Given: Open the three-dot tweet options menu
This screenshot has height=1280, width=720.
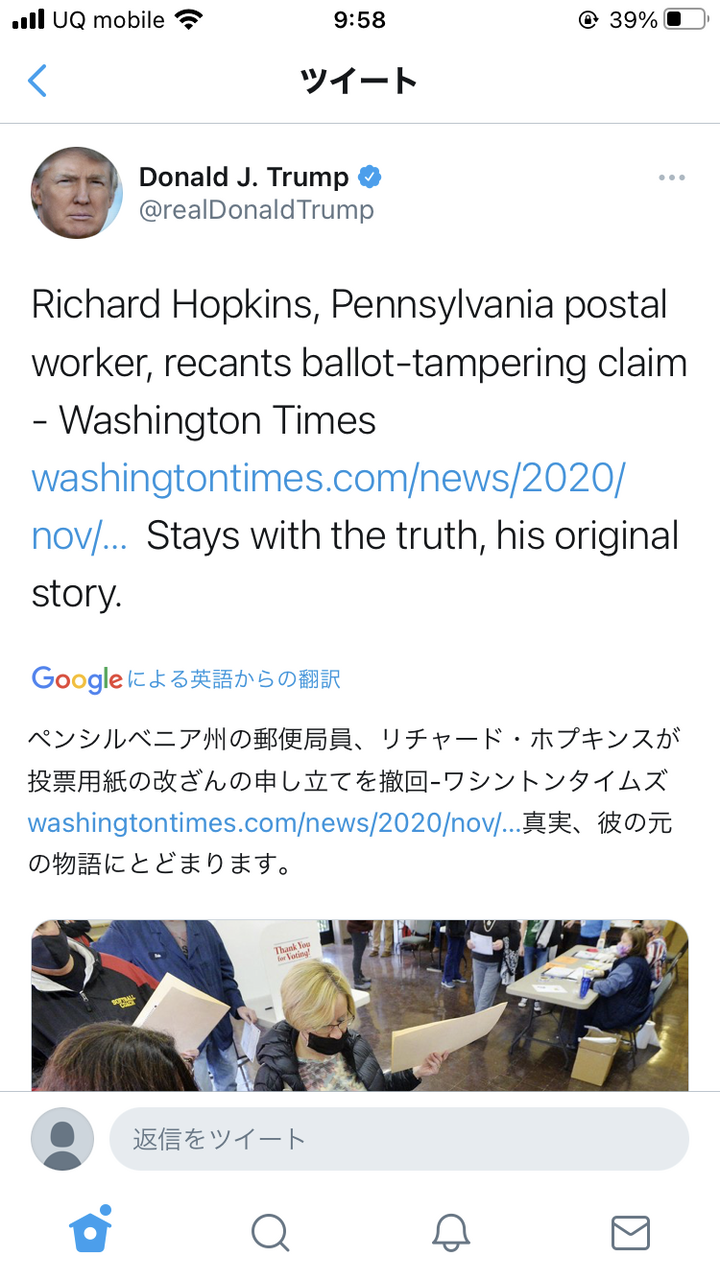Looking at the screenshot, I should [671, 178].
